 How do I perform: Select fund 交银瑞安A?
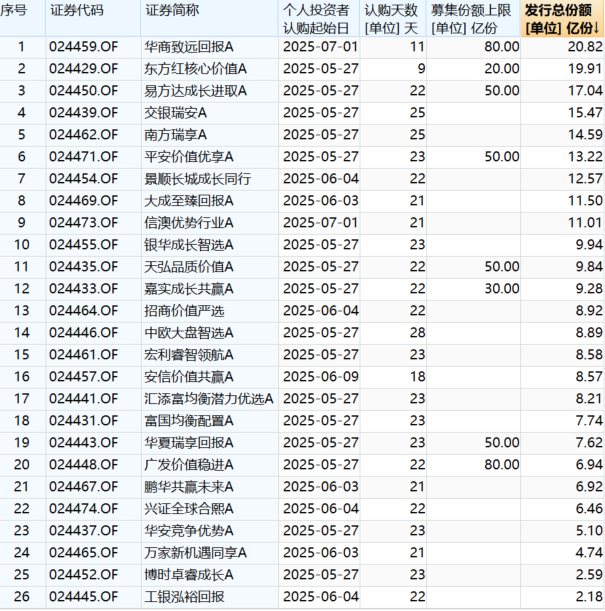[175, 113]
